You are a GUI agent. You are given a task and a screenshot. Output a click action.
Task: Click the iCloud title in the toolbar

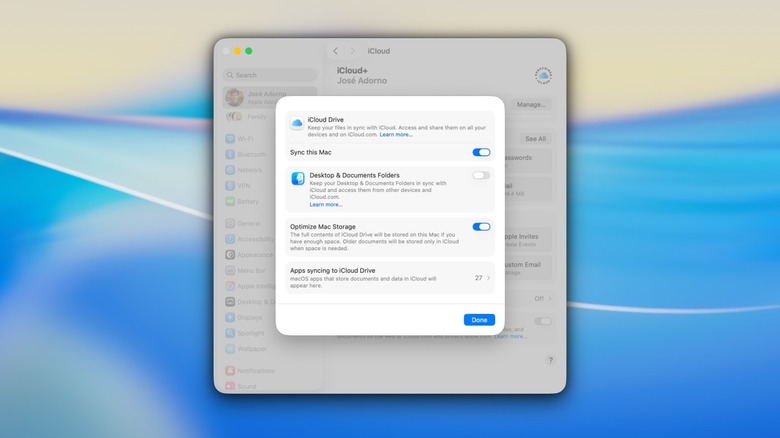(x=379, y=51)
